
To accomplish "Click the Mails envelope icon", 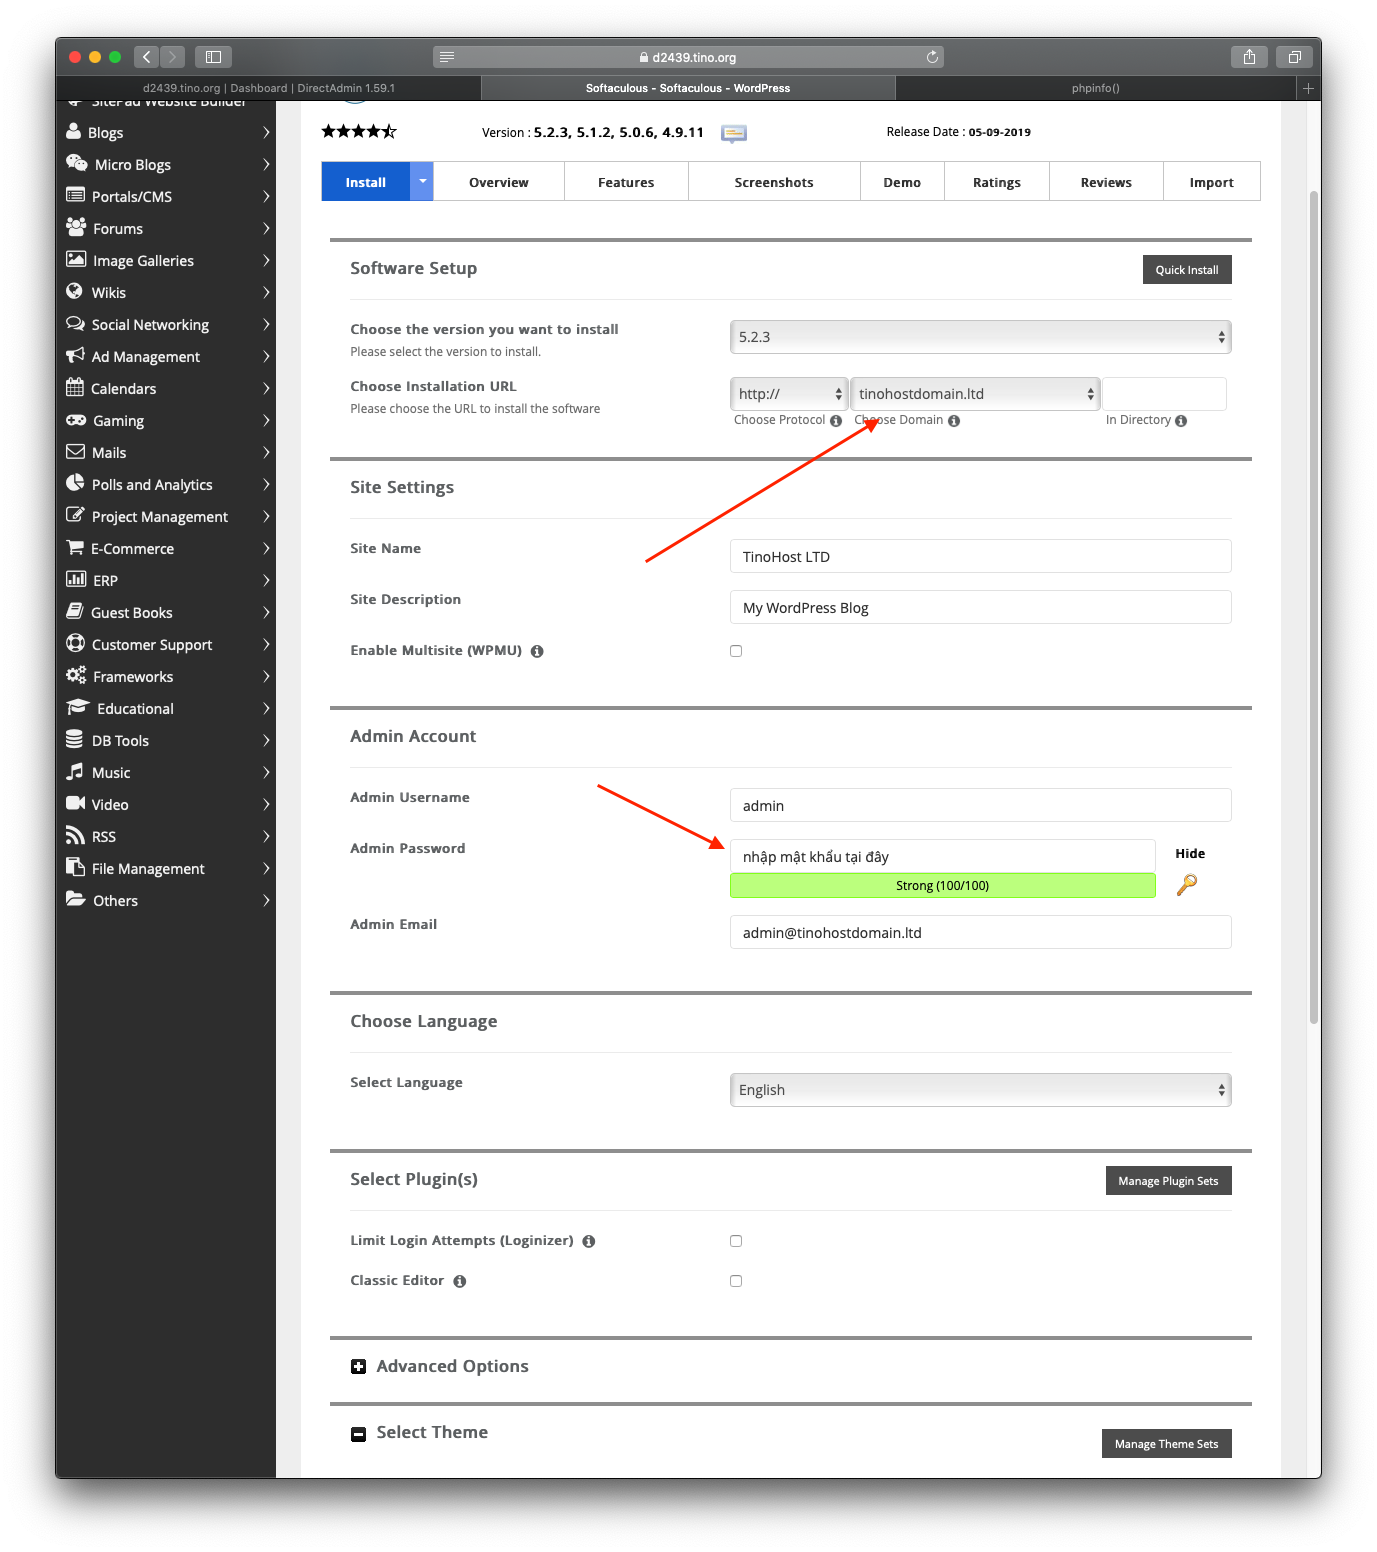I will 75,451.
